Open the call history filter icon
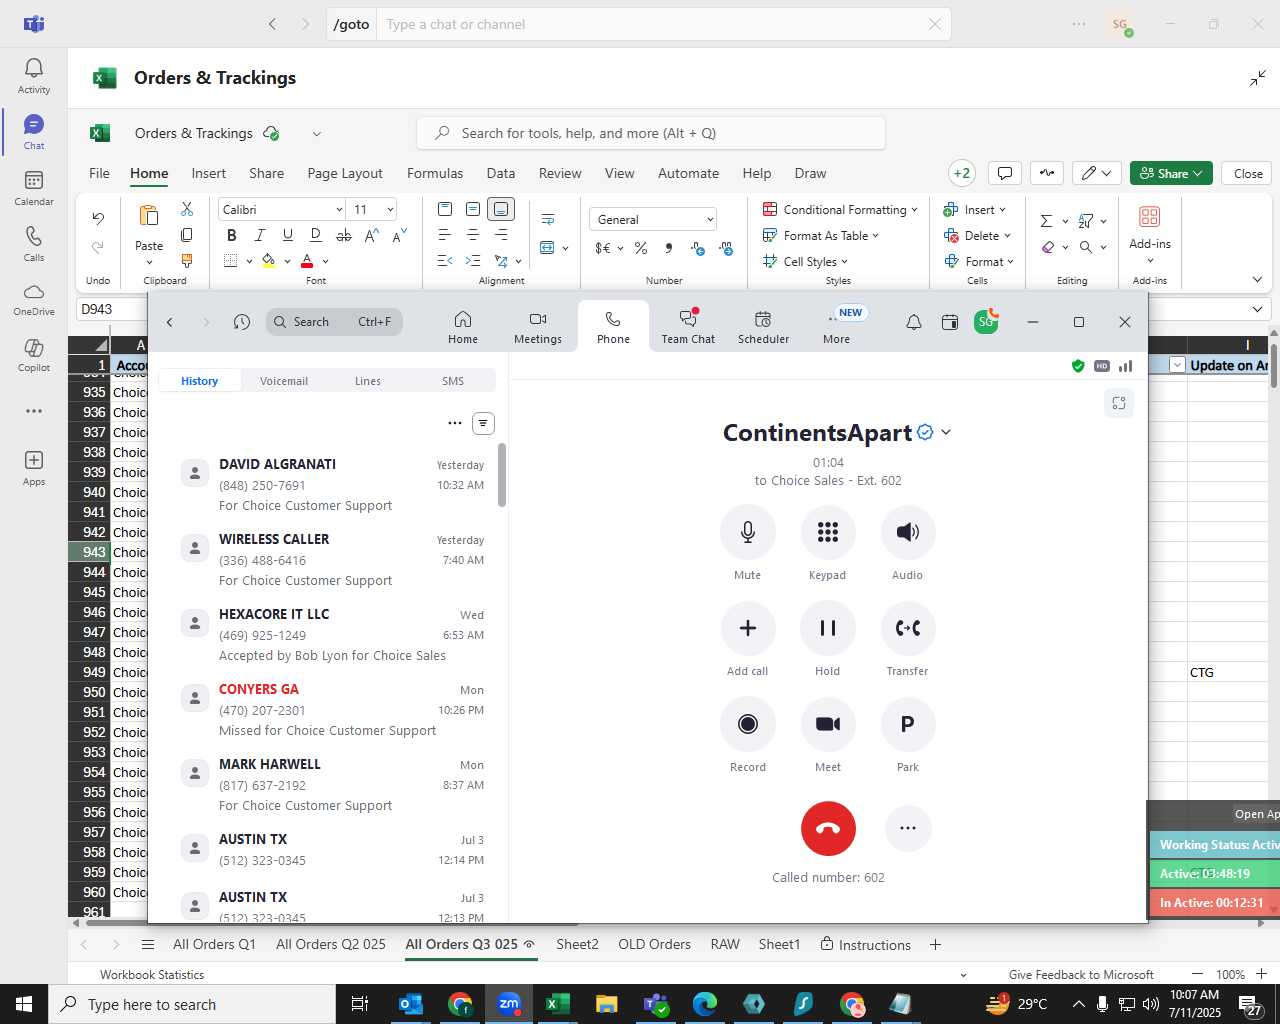 483,423
